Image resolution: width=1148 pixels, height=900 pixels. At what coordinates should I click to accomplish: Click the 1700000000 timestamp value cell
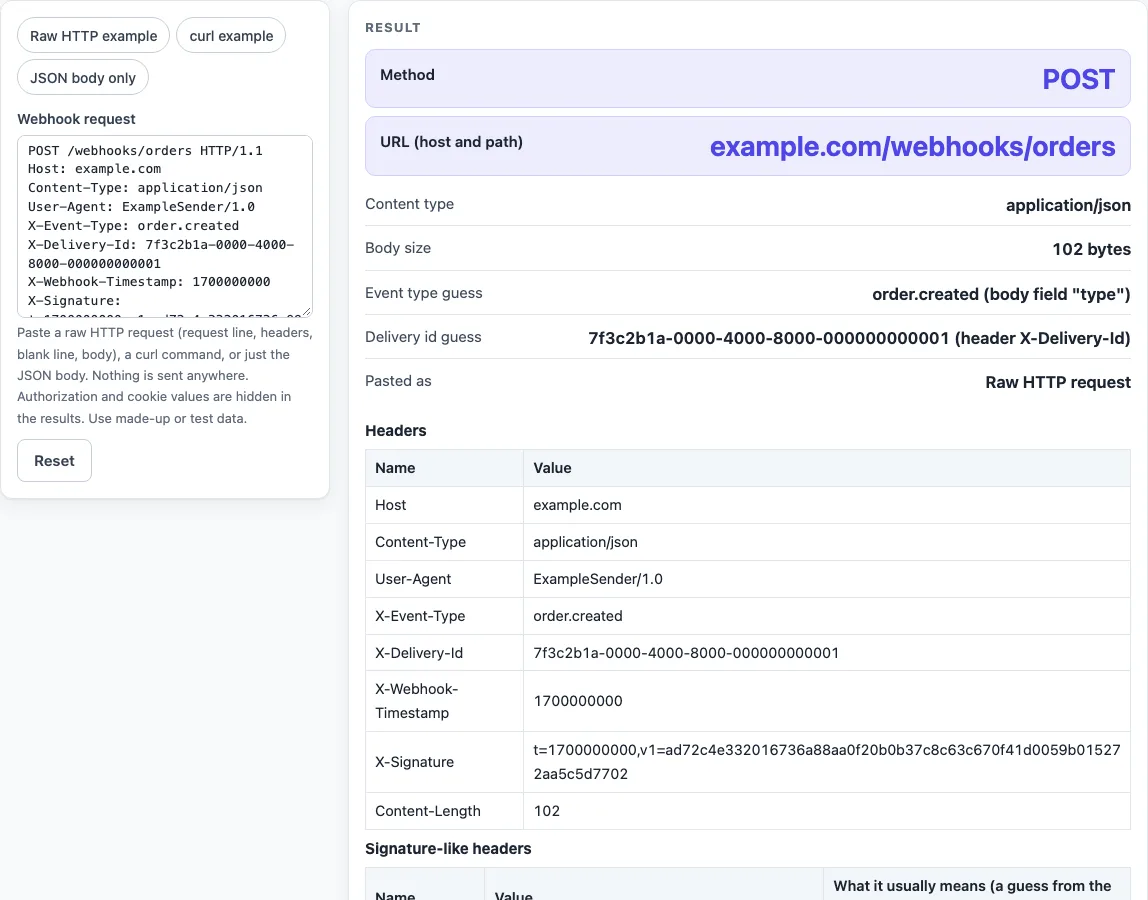click(827, 701)
